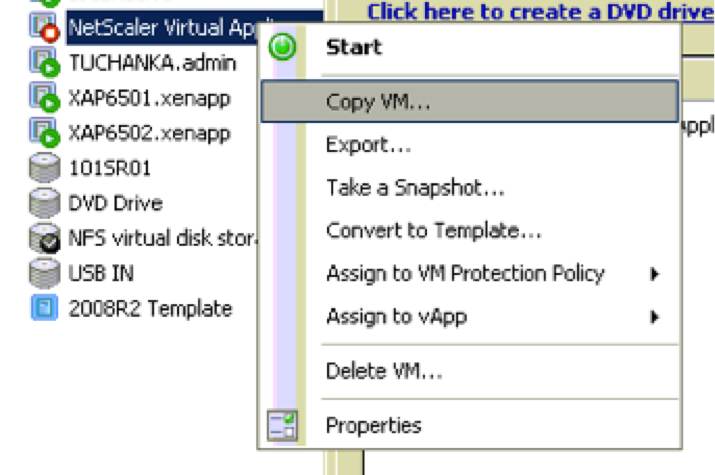The width and height of the screenshot is (715, 475).
Task: Click the green Start icon in context menu
Action: [x=284, y=47]
